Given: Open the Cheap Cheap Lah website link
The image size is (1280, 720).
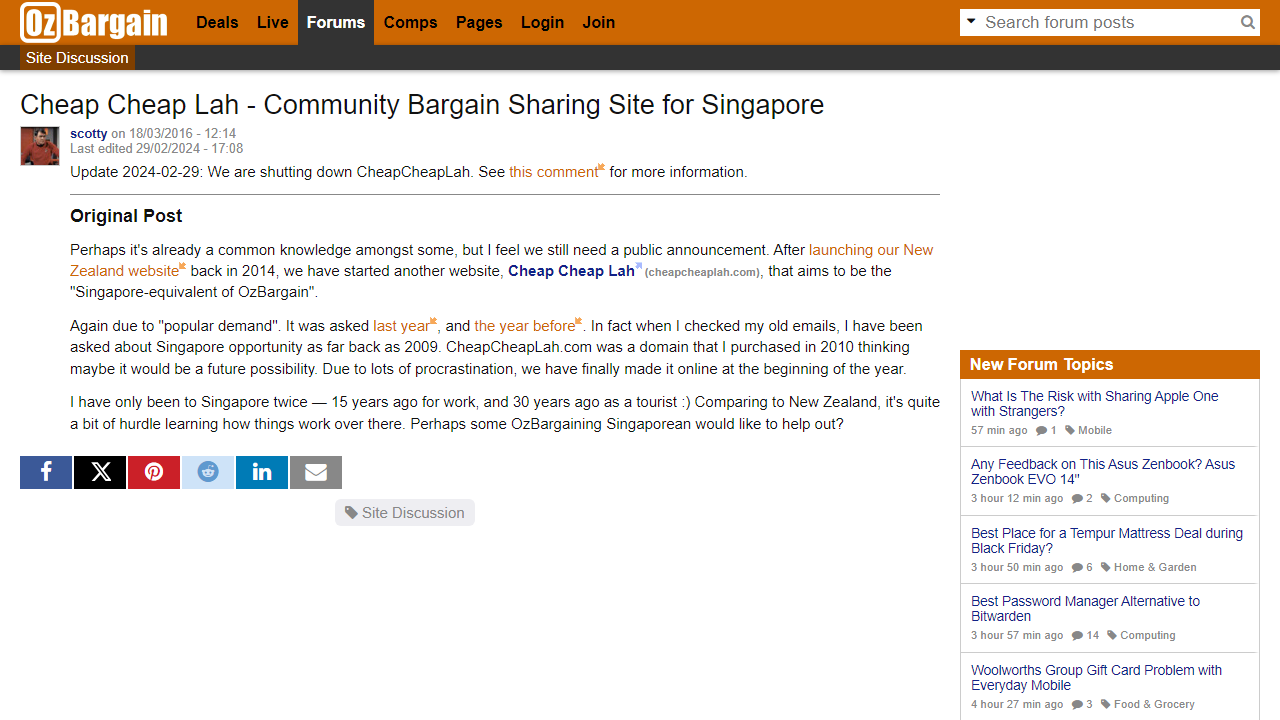Looking at the screenshot, I should [x=571, y=271].
